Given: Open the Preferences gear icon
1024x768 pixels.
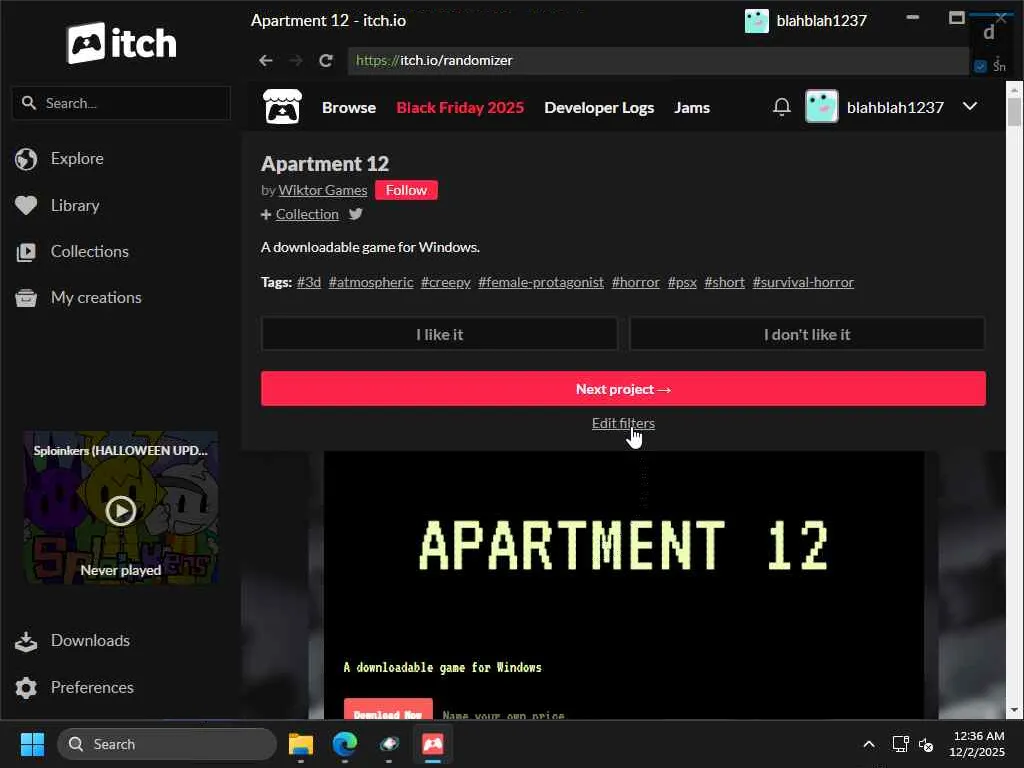Looking at the screenshot, I should 26,688.
